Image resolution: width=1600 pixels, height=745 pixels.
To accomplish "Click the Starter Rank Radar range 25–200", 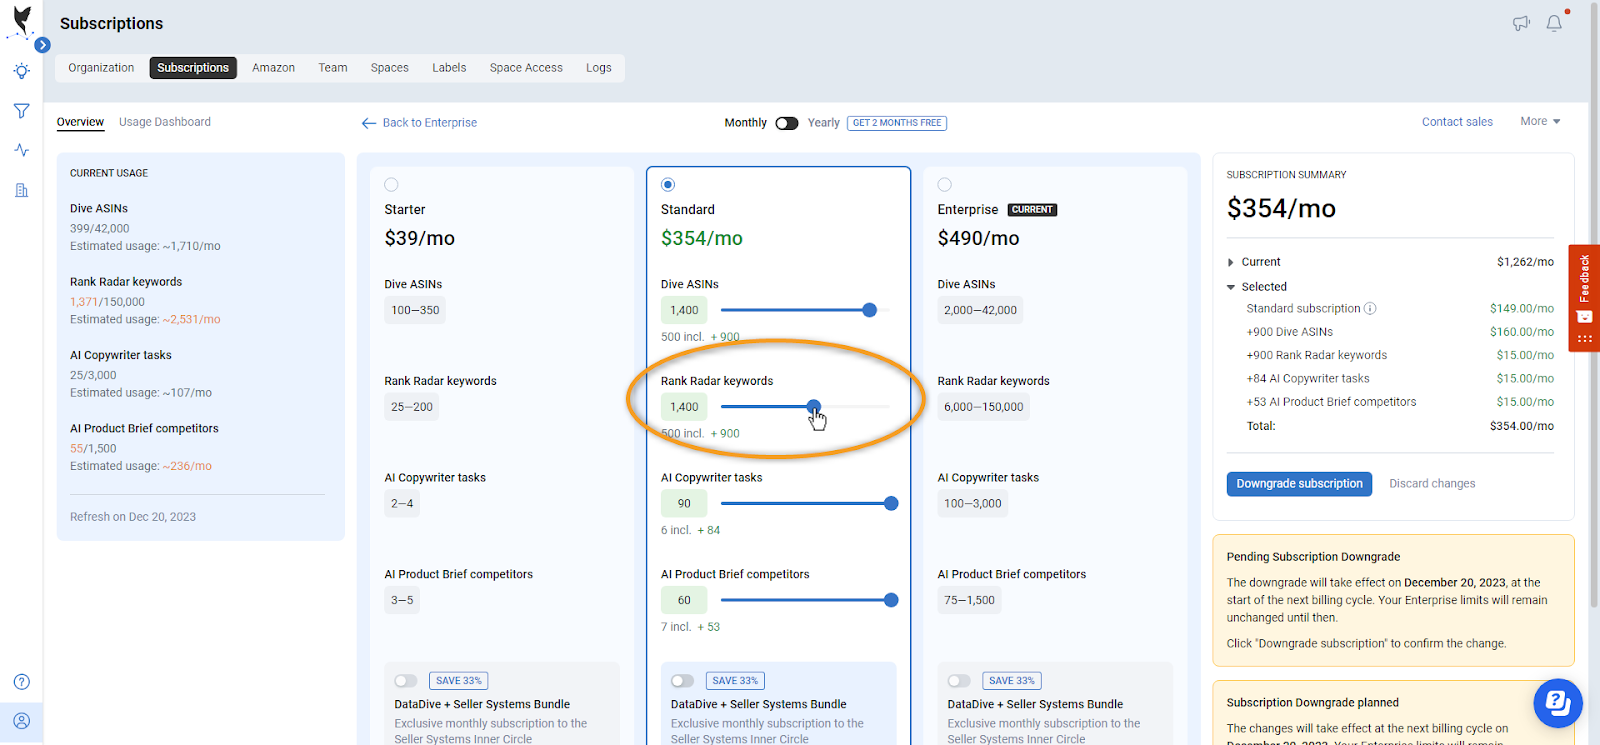I will coord(412,407).
